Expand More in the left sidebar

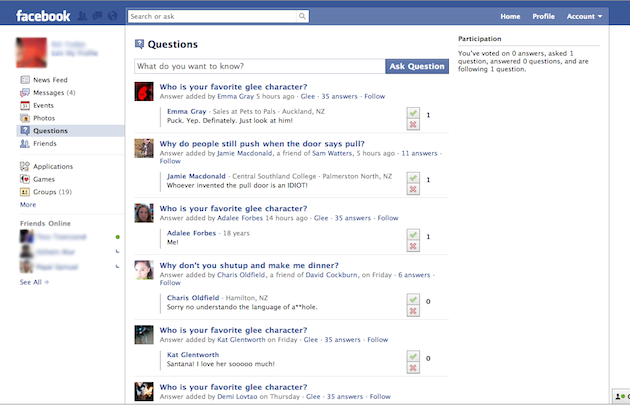tap(28, 205)
